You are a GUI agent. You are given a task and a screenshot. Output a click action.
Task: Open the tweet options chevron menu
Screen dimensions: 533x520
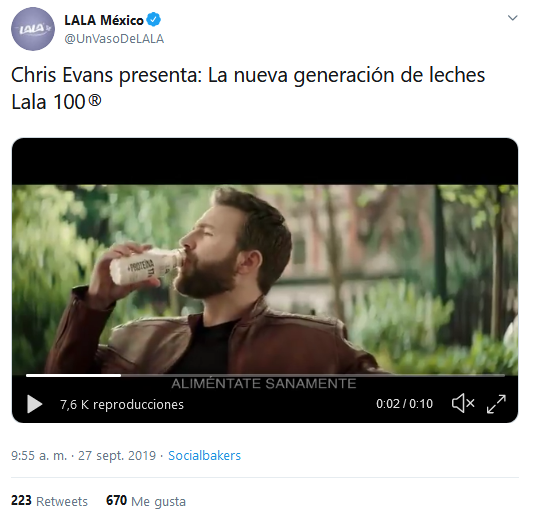512,18
